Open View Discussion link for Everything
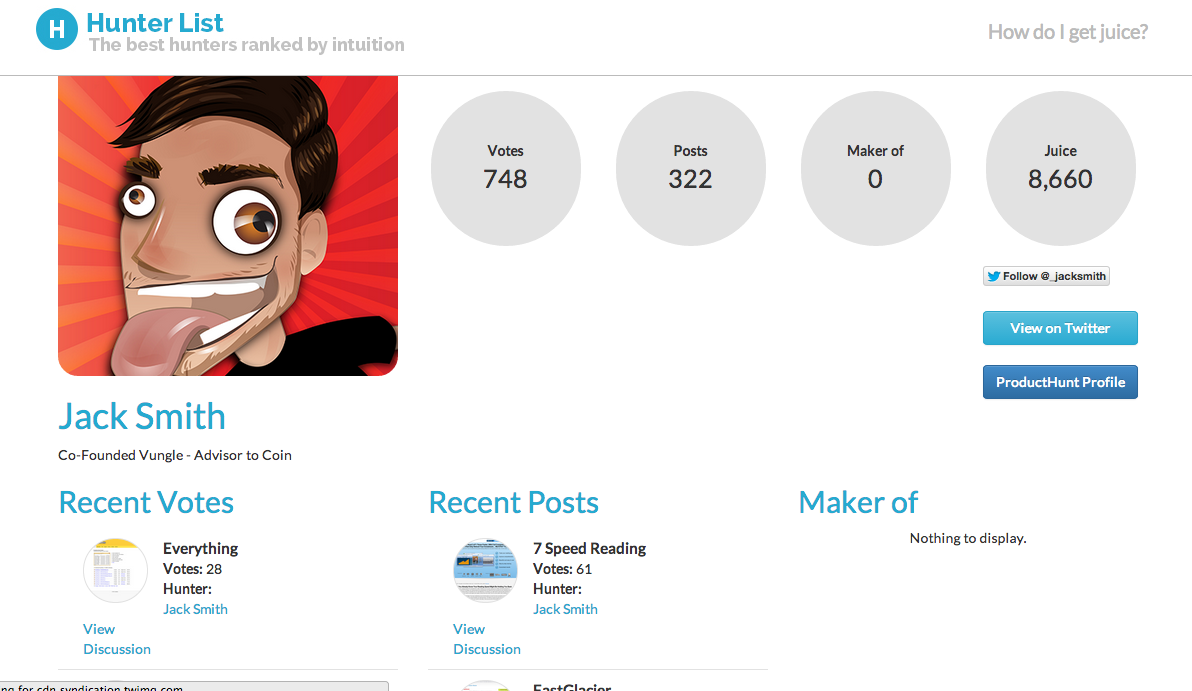The image size is (1192, 691). click(x=117, y=639)
